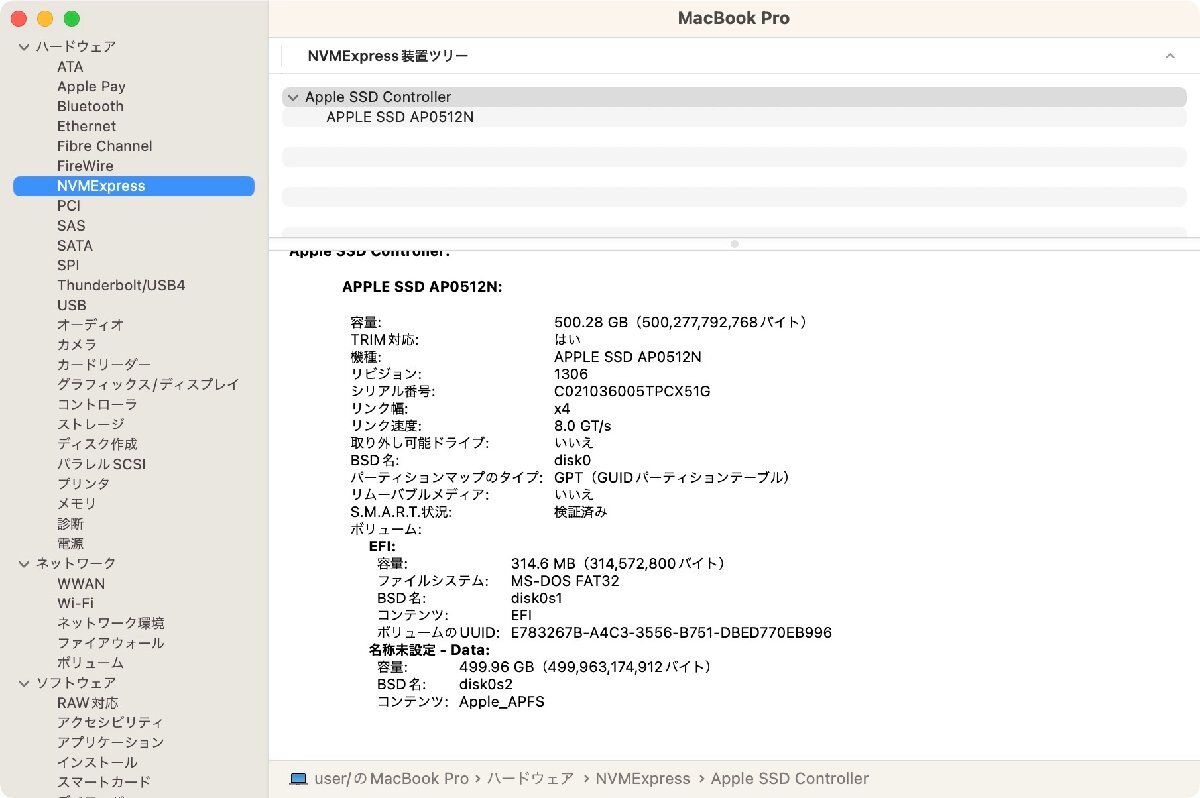Viewport: 1200px width, 798px height.
Task: Collapse the ハードウェア sidebar section
Action: [24, 47]
